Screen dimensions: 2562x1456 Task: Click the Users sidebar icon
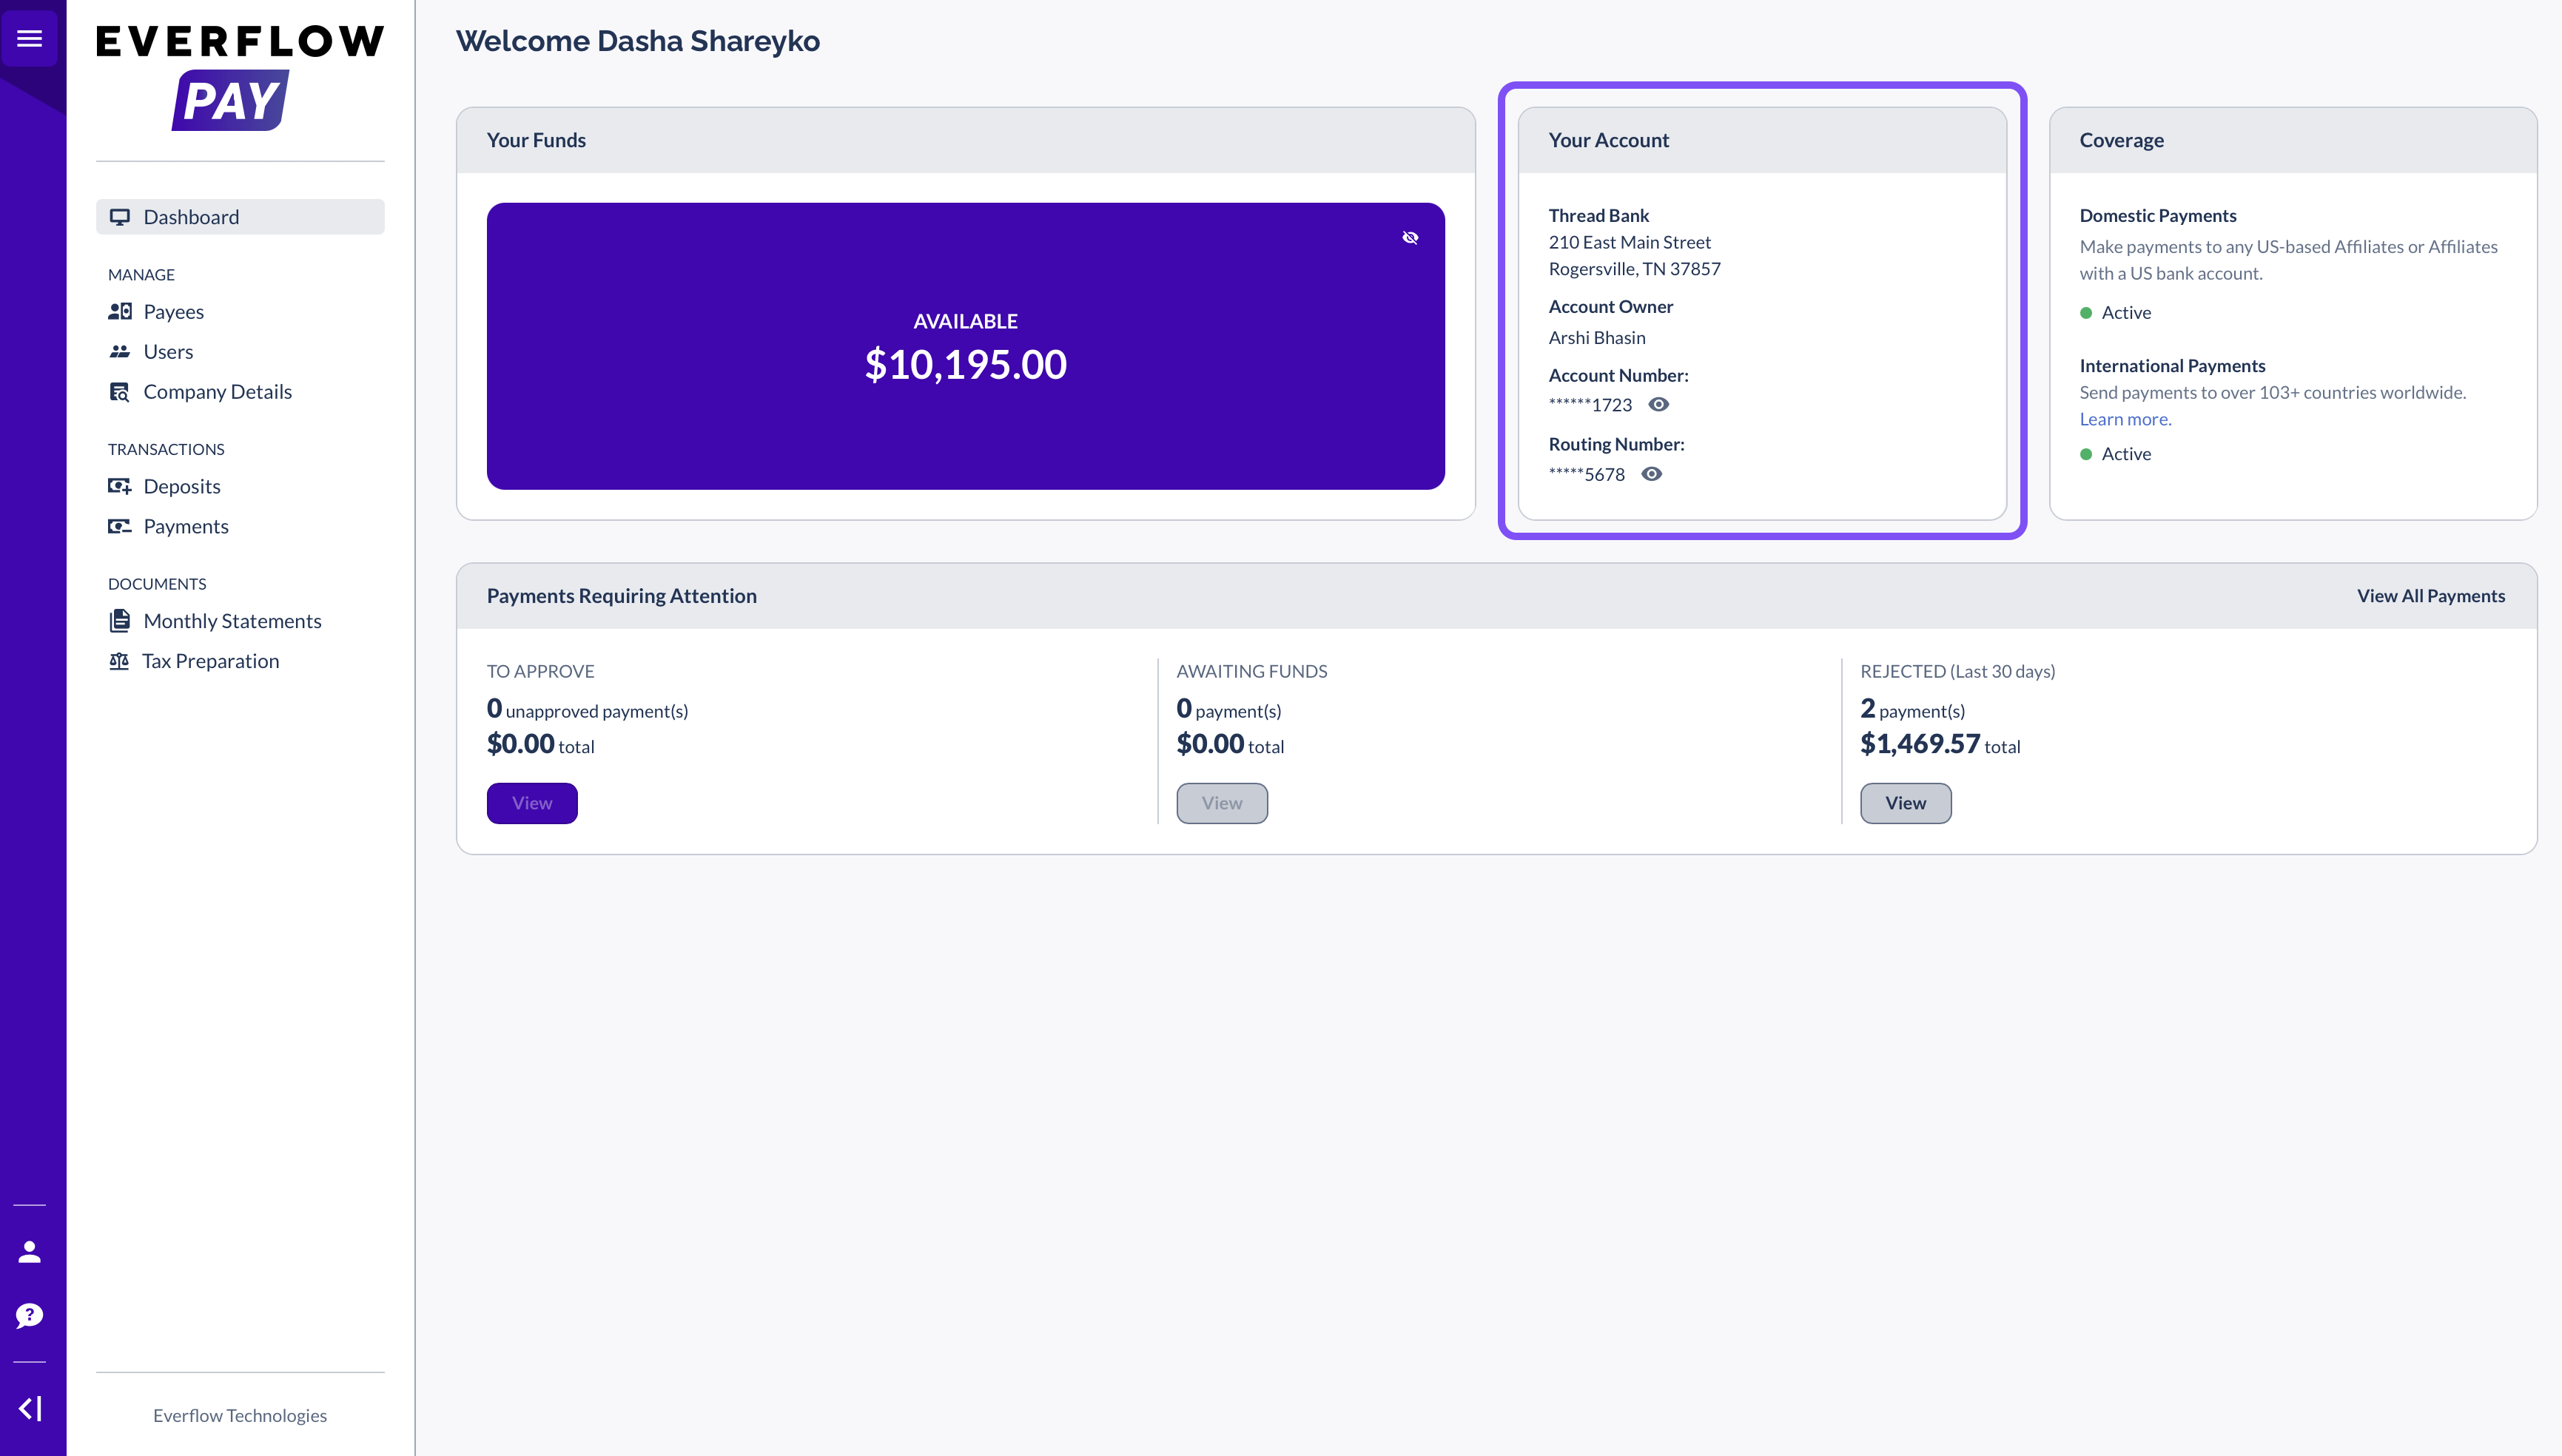(x=120, y=351)
